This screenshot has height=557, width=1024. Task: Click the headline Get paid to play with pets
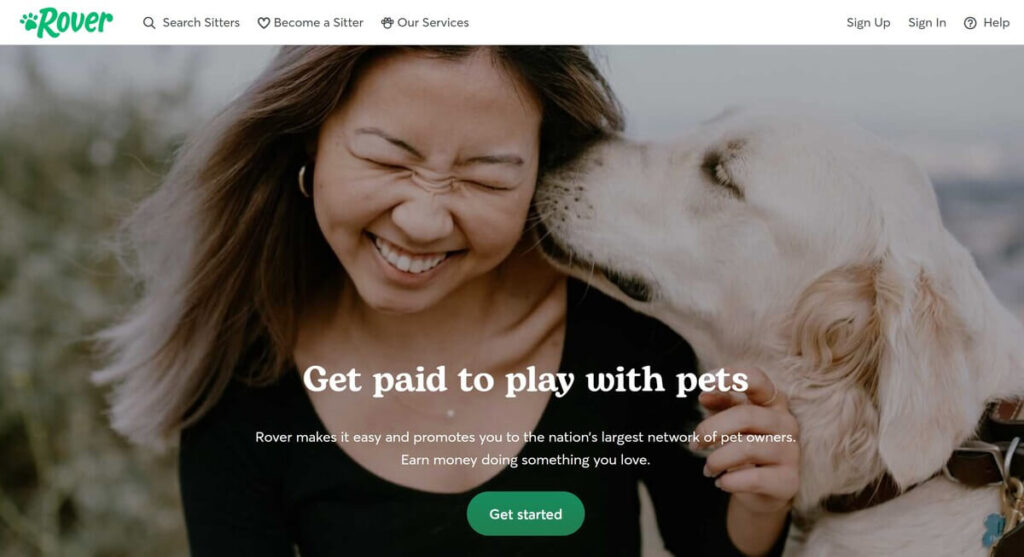pos(525,379)
